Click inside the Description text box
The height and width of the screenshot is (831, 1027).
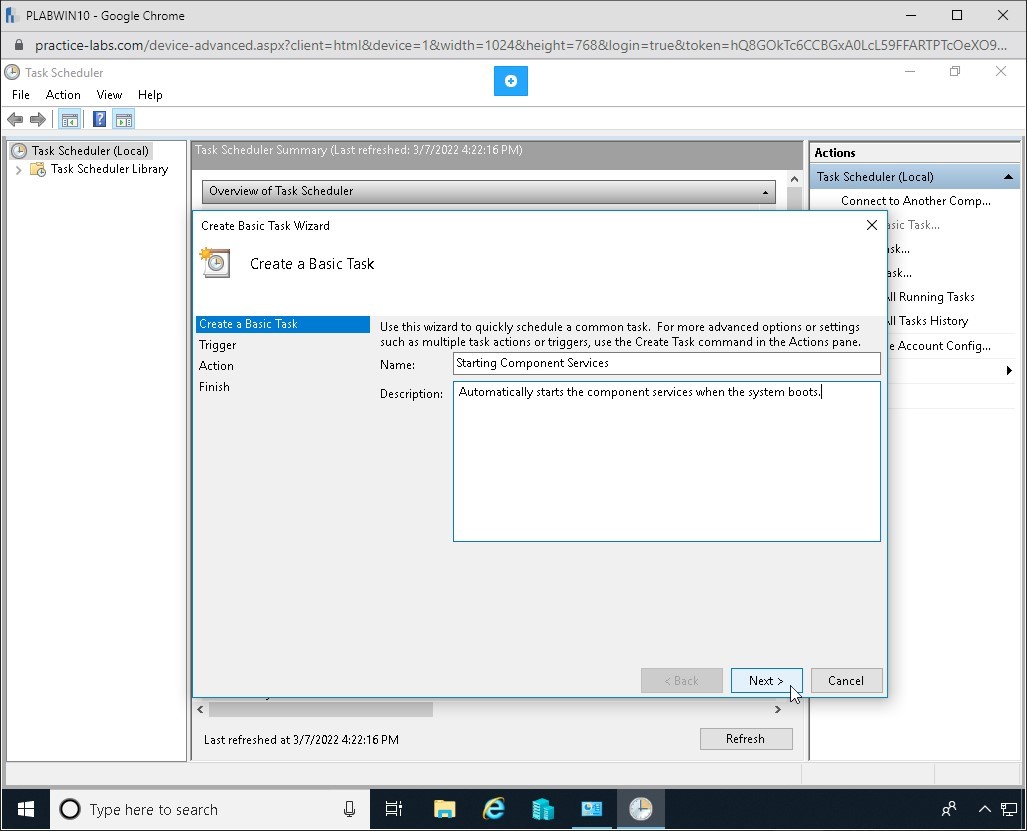point(667,462)
